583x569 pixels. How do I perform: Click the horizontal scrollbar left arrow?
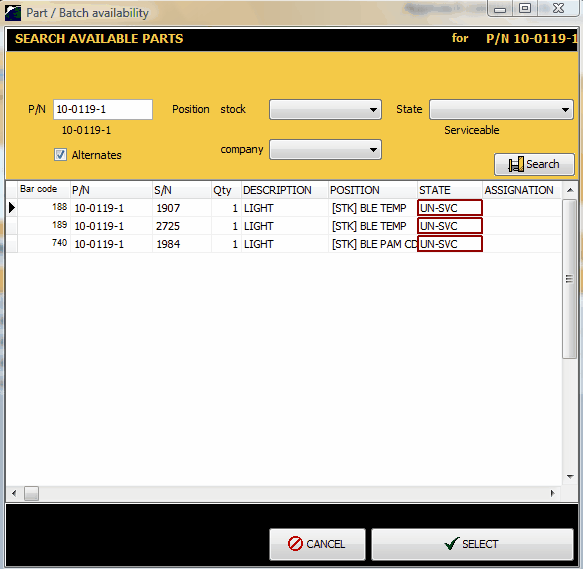[14, 494]
